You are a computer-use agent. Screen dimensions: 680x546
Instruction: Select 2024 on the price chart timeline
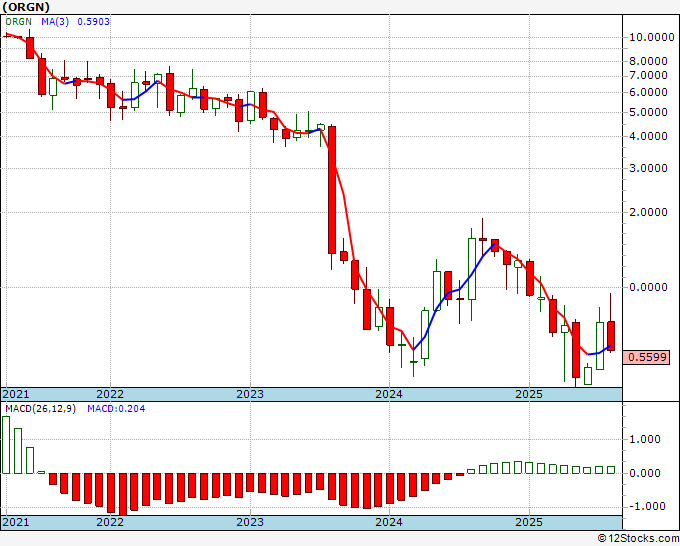pos(389,394)
